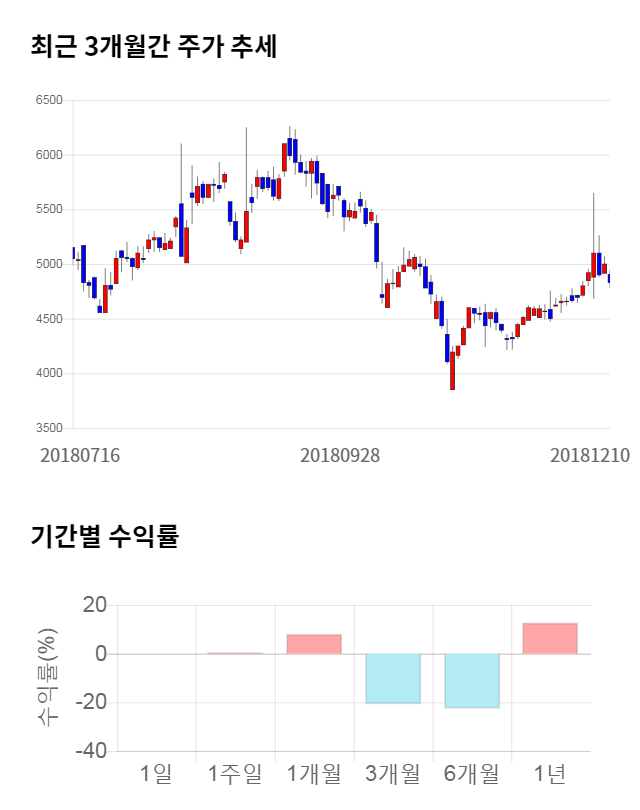Click the '1년' x-axis label
Screen dimensions: 640x810
coord(550,773)
